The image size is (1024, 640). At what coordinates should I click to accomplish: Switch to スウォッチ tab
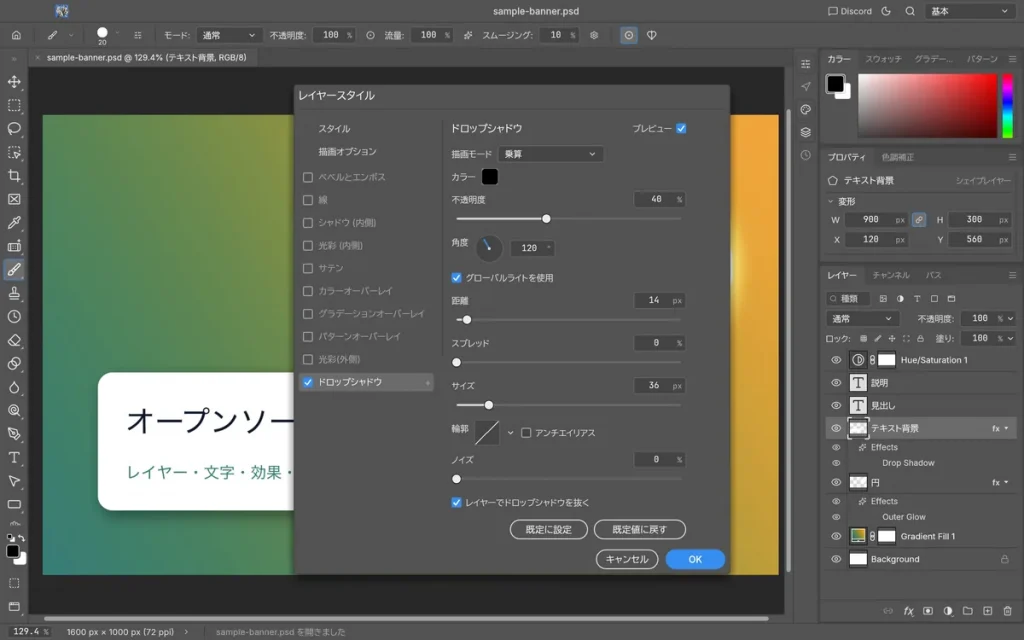[x=883, y=59]
